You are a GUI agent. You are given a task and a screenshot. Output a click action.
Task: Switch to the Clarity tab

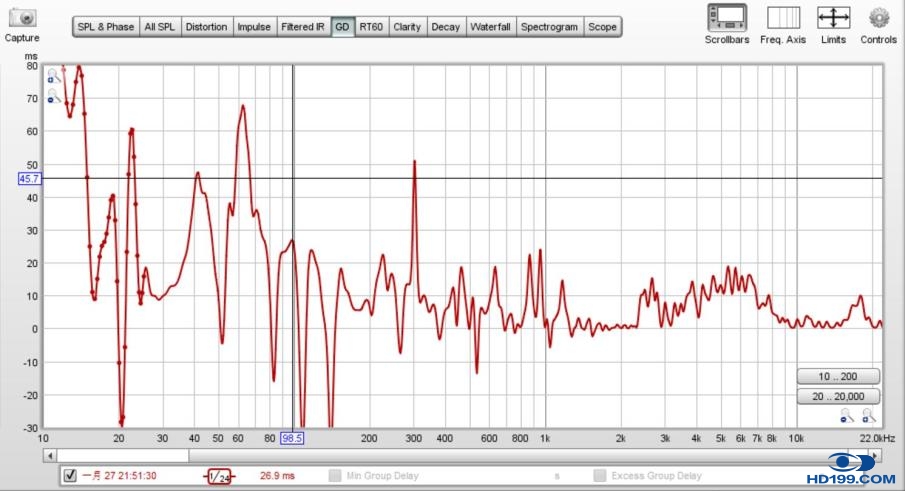click(x=407, y=27)
